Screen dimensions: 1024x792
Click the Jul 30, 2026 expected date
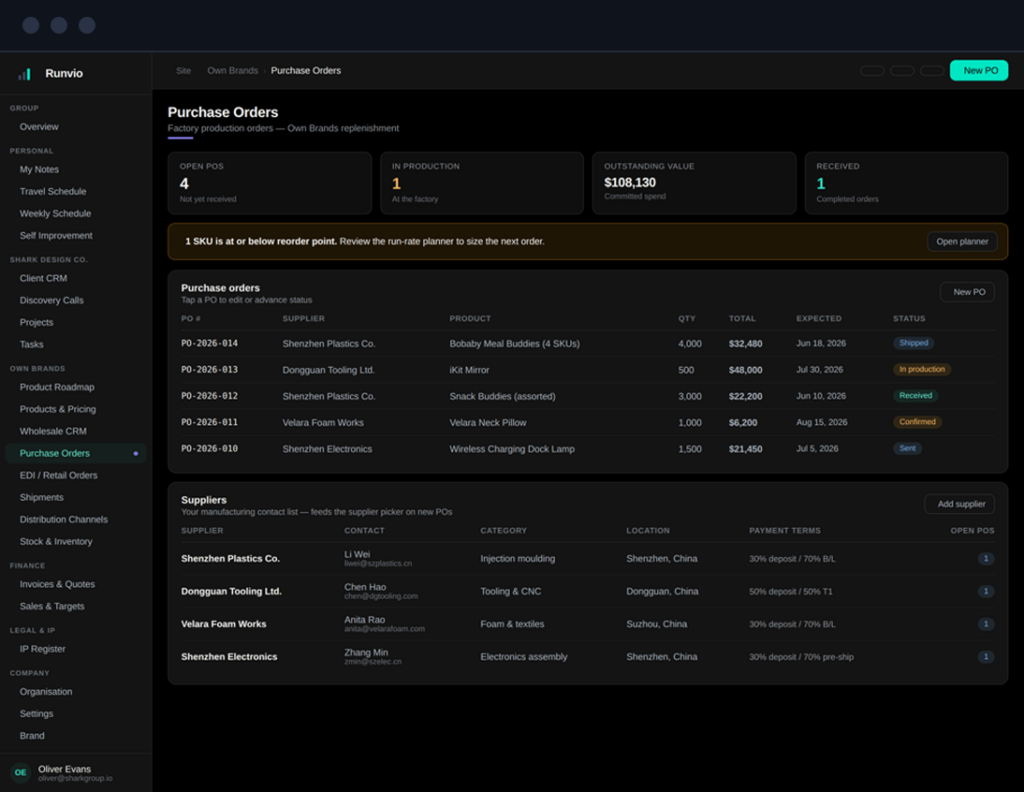click(x=819, y=370)
